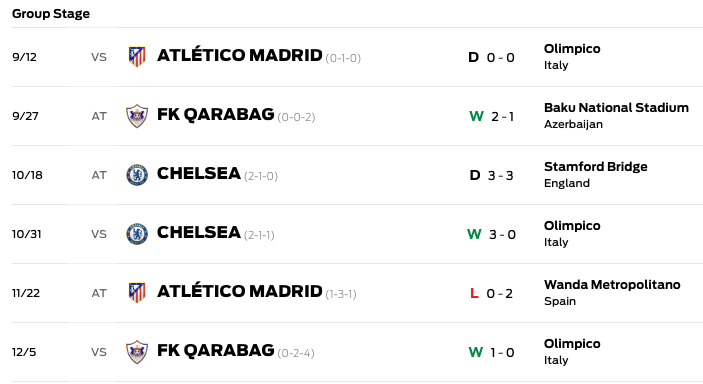This screenshot has width=703, height=384.
Task: Click FK Qarabag crest in 9/27 match
Action: (x=137, y=116)
